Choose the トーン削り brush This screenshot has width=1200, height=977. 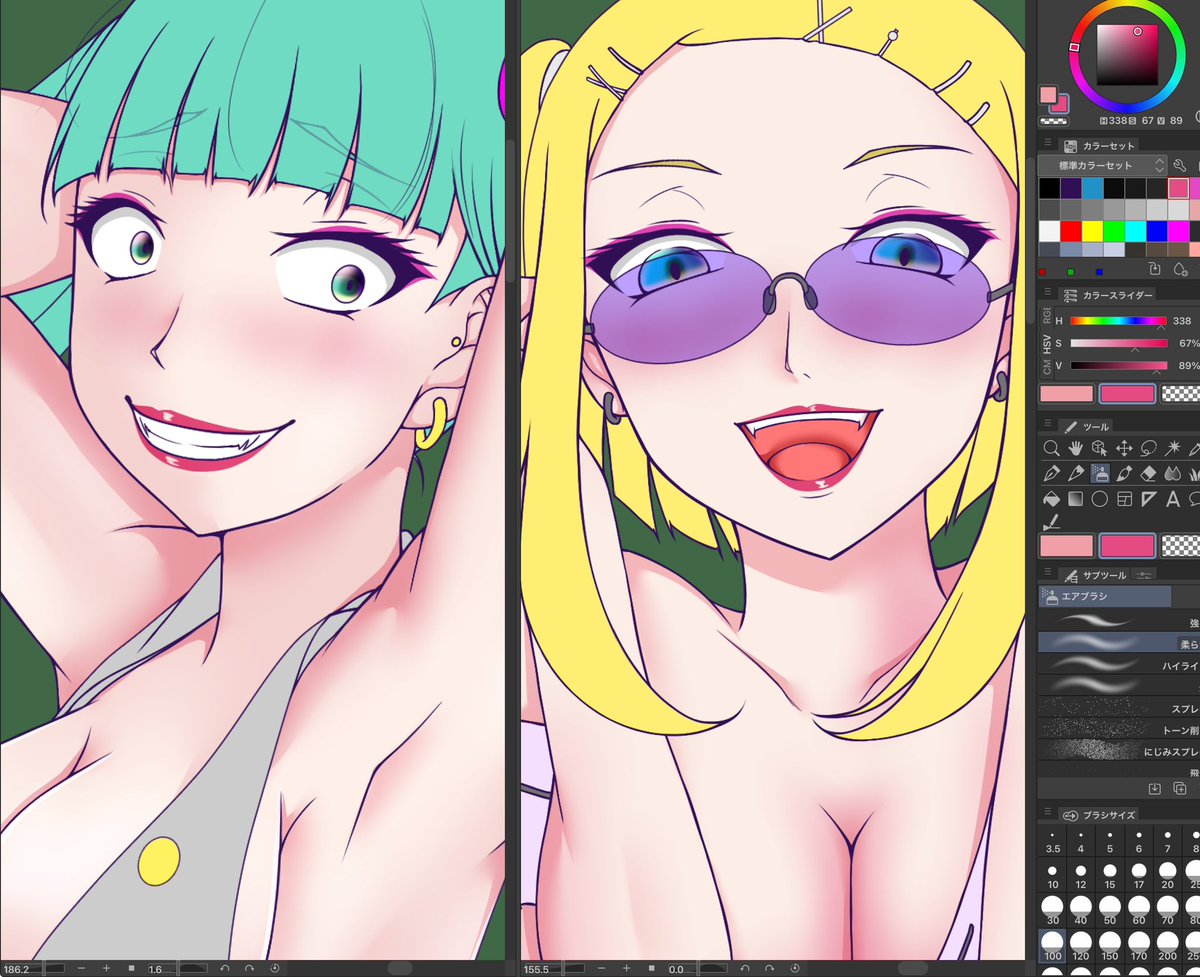1119,729
